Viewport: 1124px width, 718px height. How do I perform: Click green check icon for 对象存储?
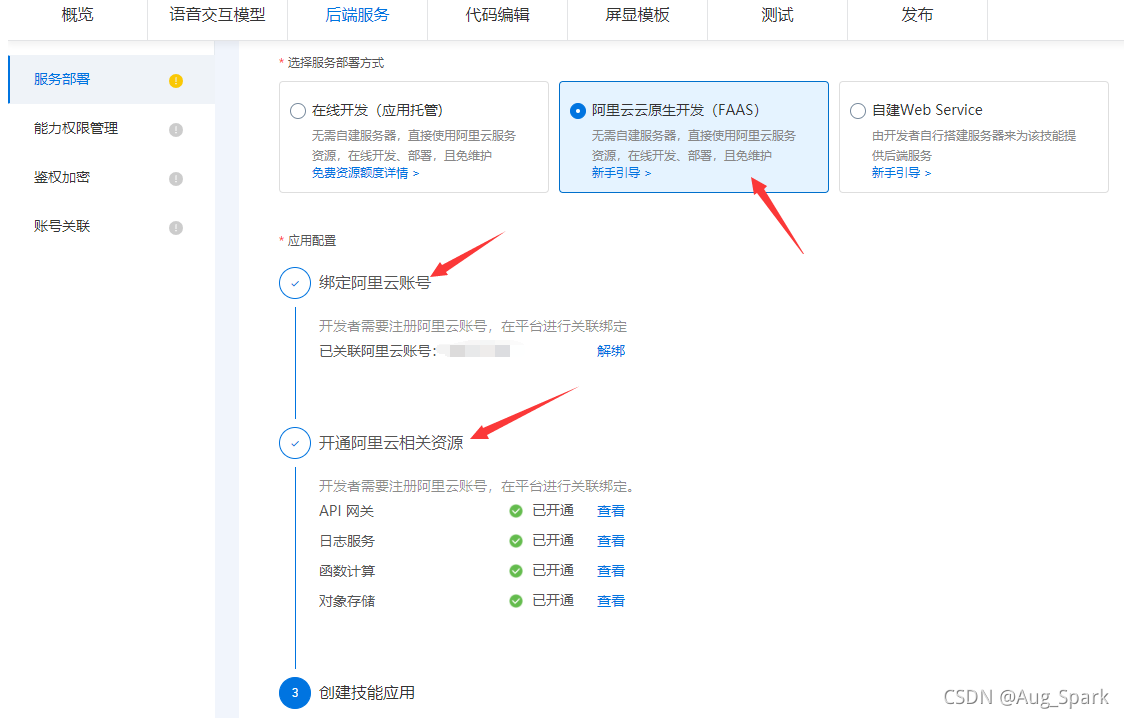[515, 601]
